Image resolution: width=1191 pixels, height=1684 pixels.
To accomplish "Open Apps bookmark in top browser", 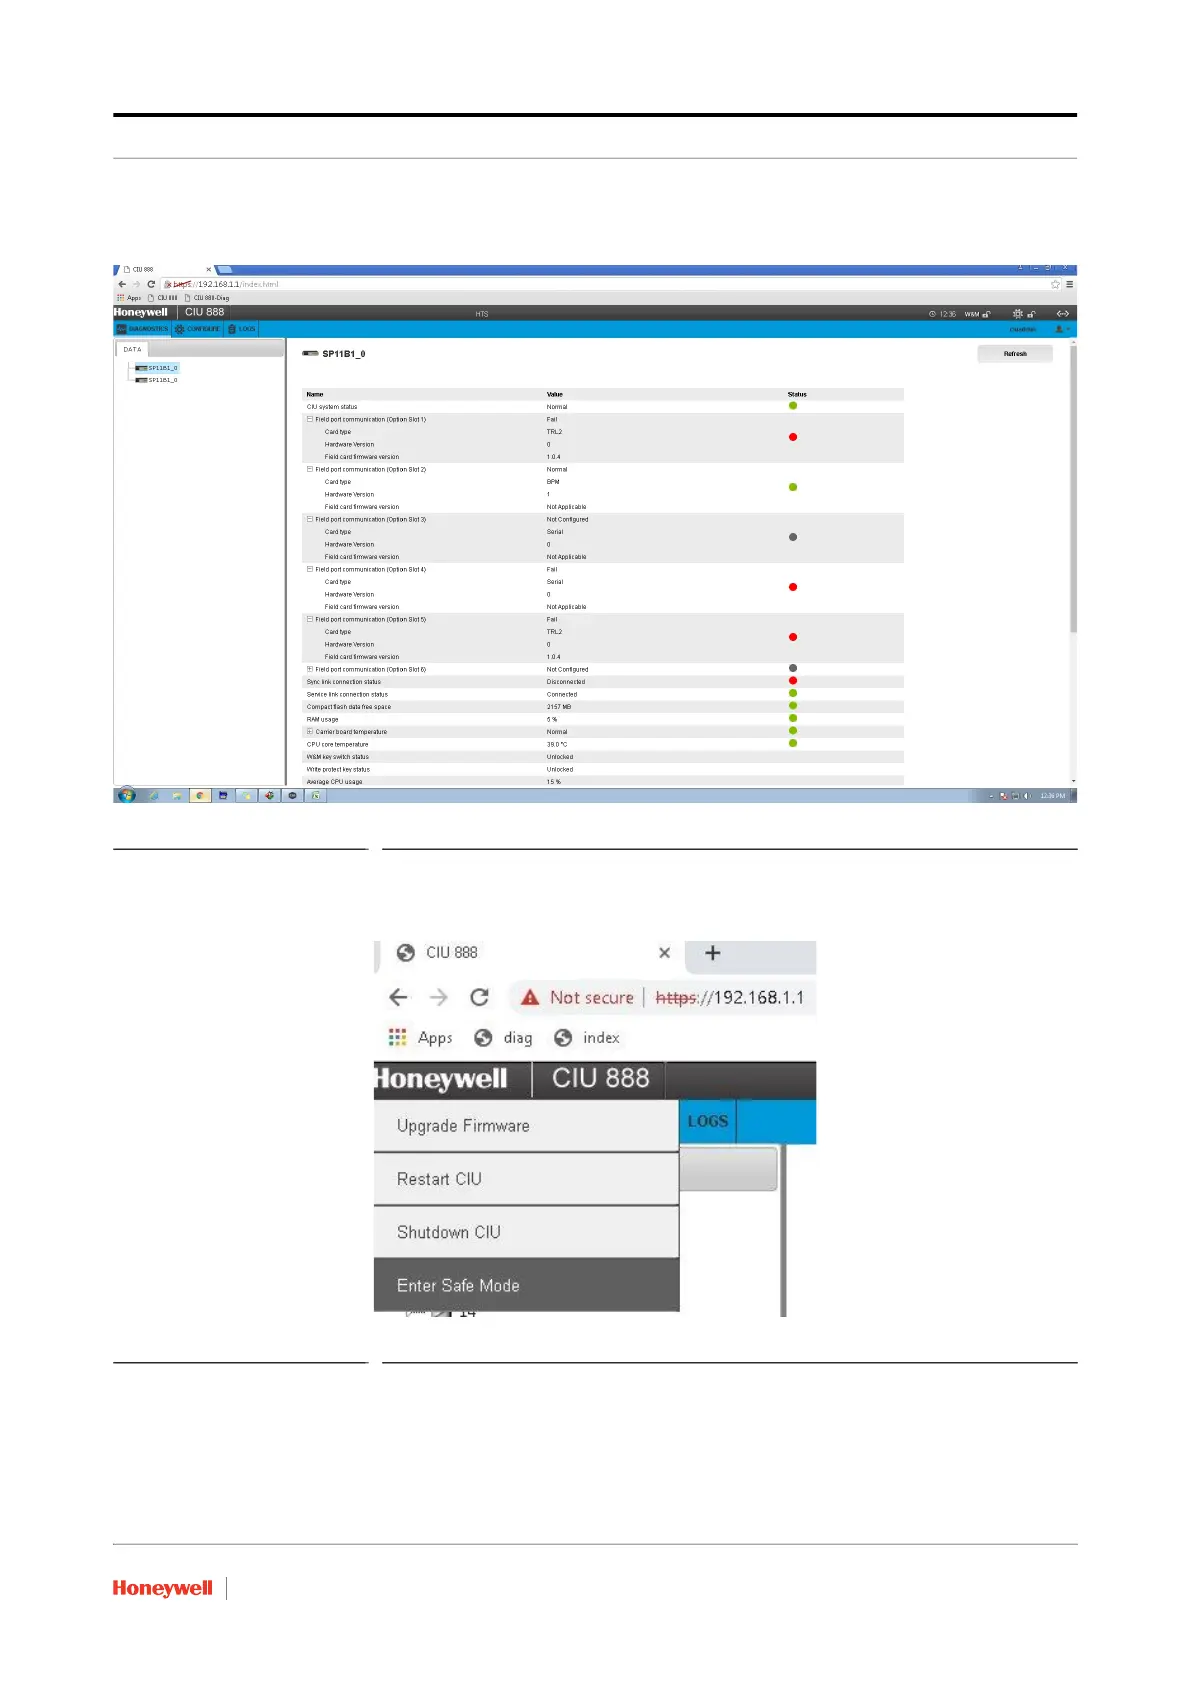I will 129,298.
